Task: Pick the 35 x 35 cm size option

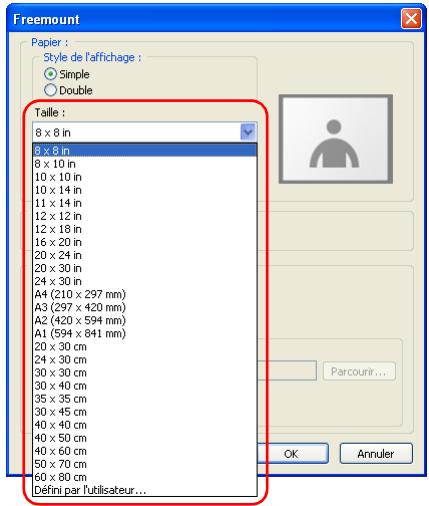Action: coord(145,398)
